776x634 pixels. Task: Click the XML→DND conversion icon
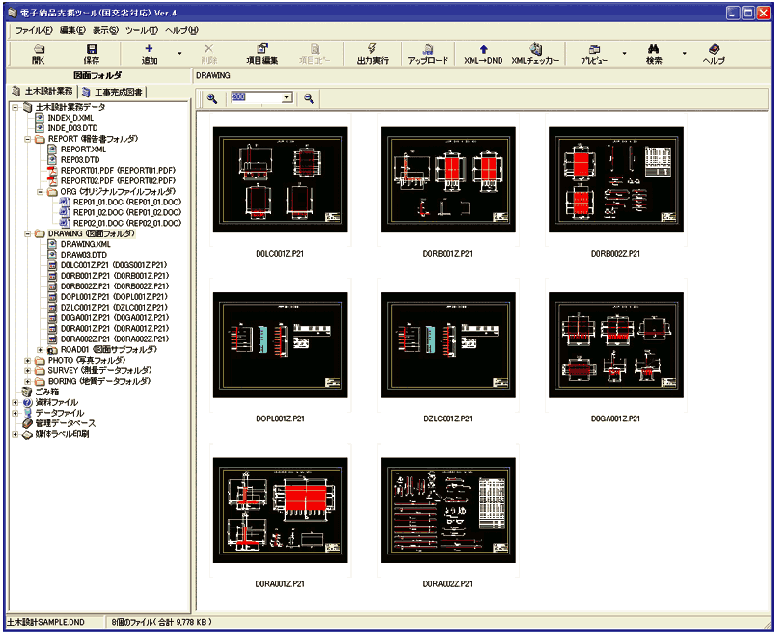click(483, 53)
